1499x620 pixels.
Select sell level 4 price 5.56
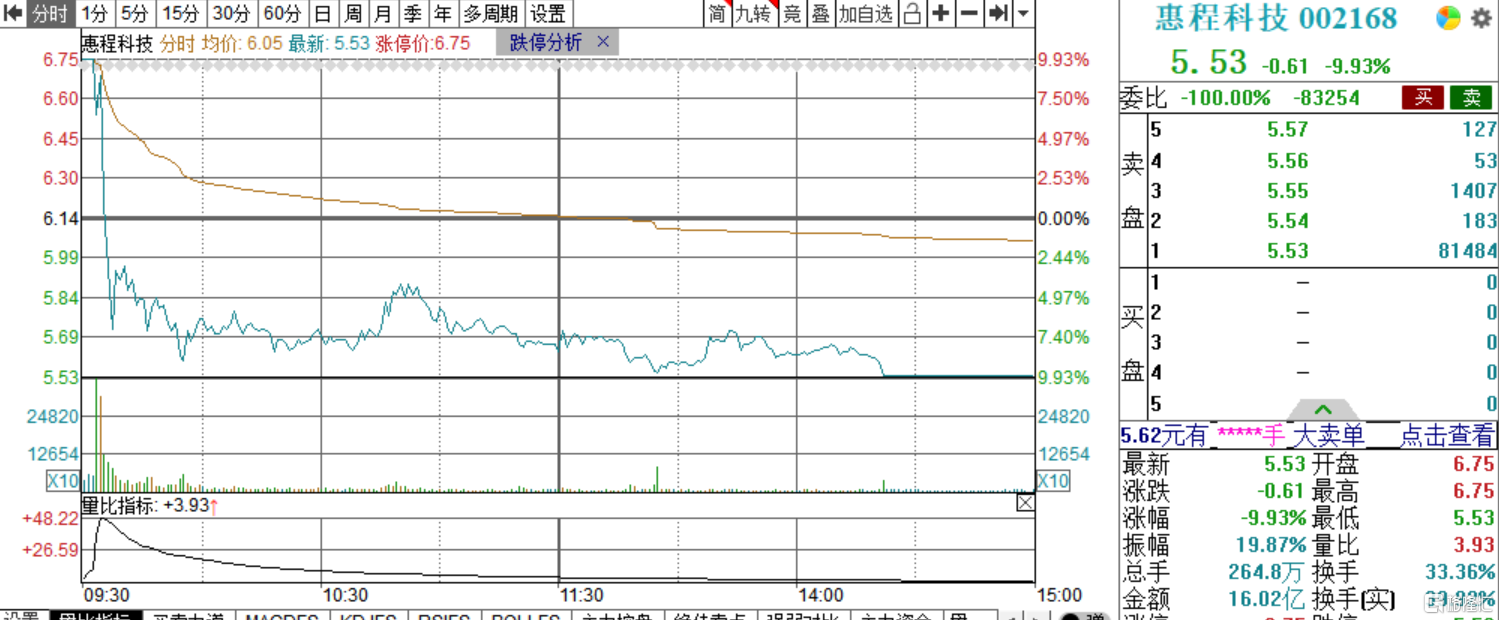point(1287,161)
